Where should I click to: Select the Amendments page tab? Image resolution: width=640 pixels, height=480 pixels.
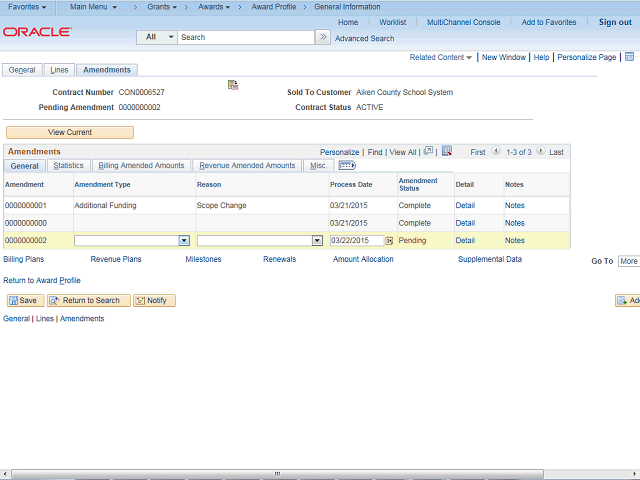[x=107, y=70]
